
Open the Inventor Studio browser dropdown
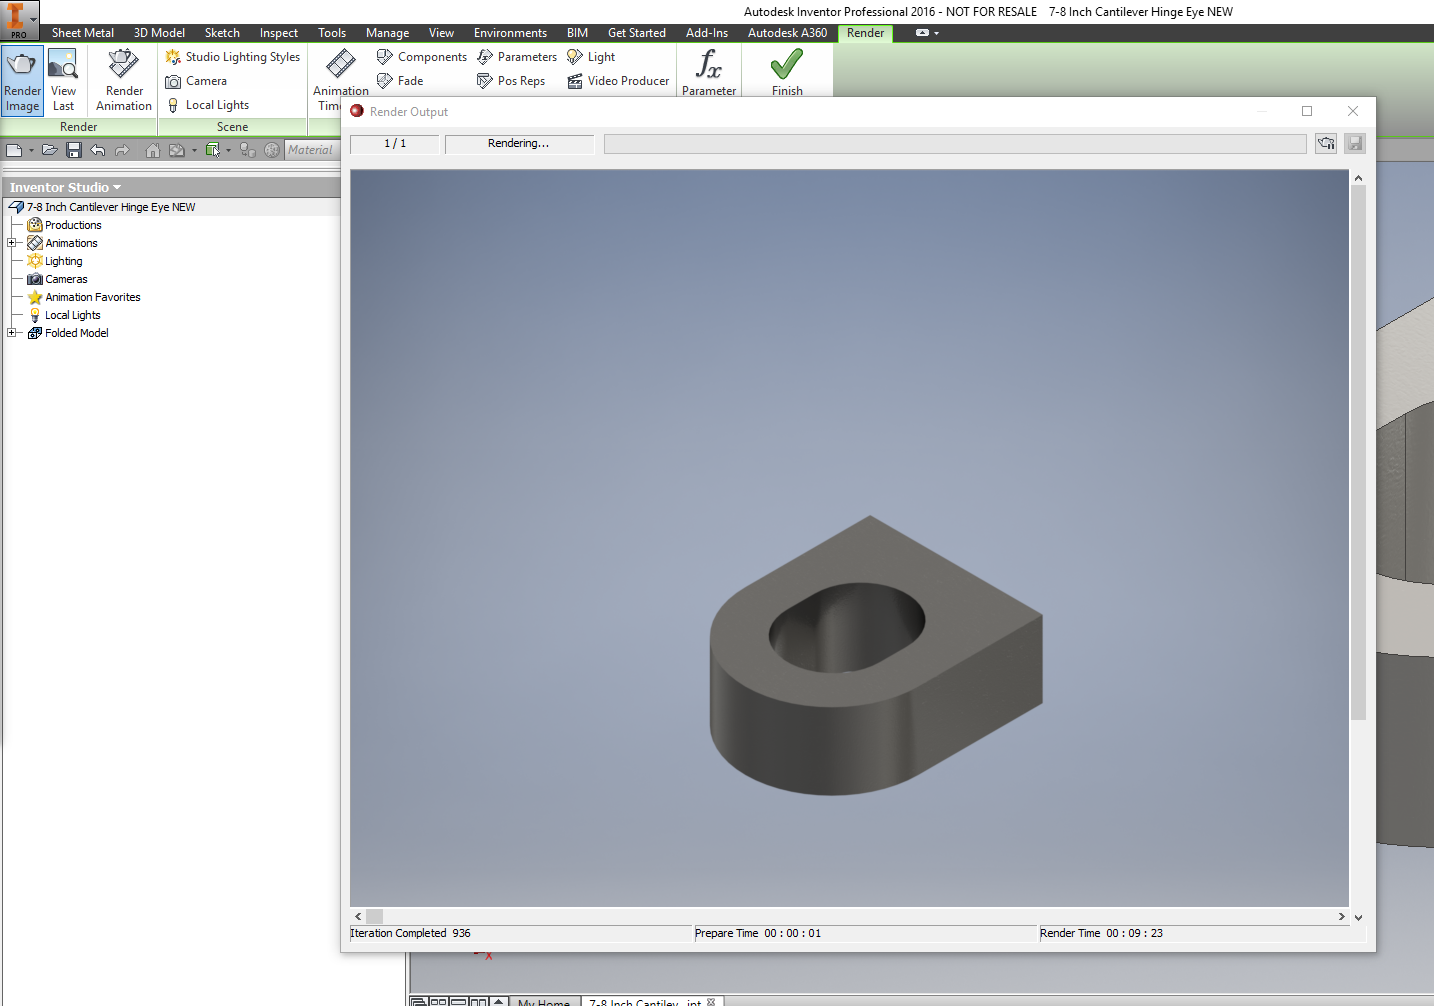[117, 187]
